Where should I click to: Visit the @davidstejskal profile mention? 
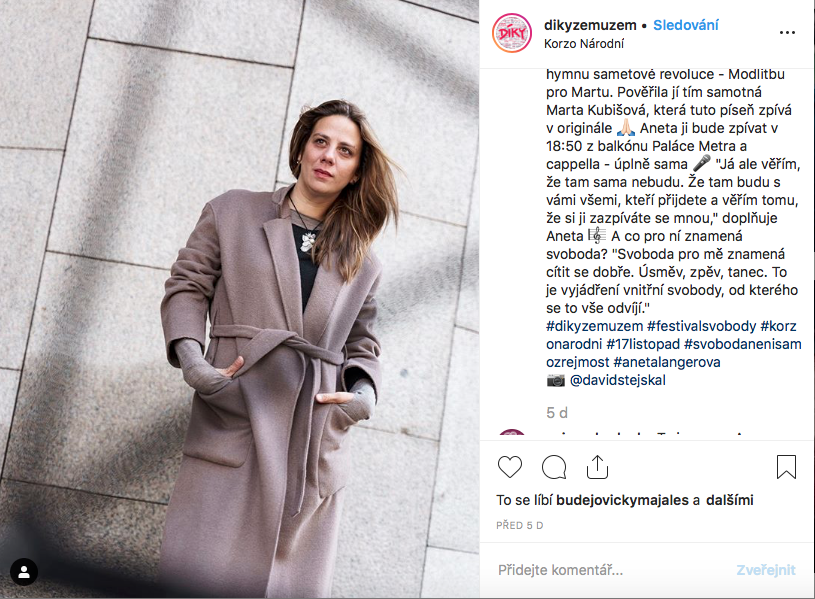617,380
